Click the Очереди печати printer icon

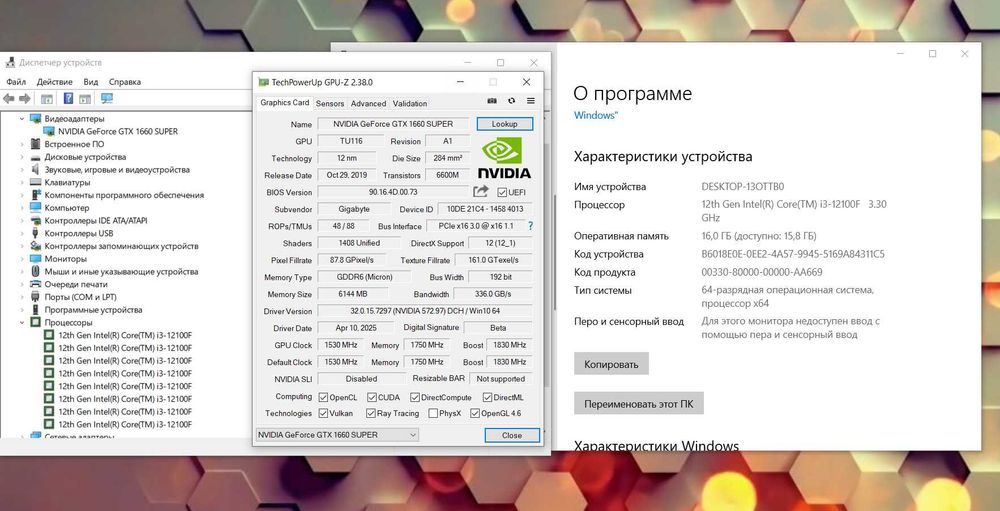click(35, 285)
